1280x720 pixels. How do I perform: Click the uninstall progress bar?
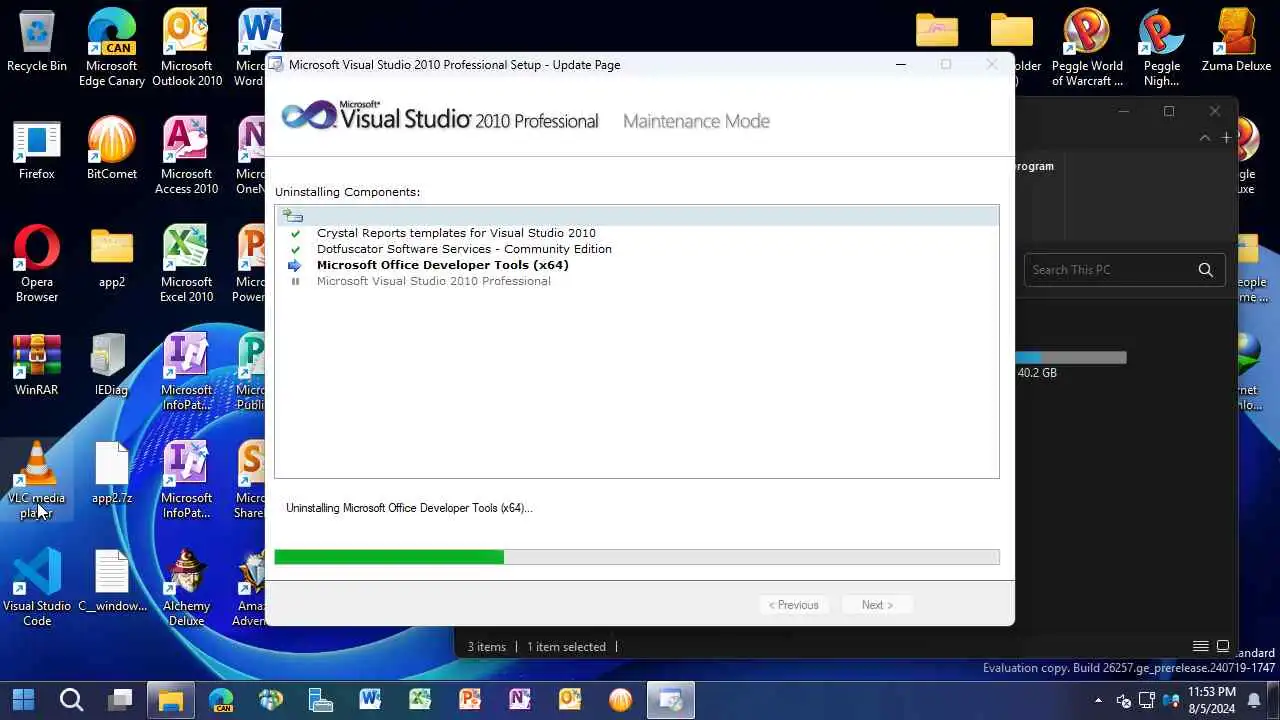point(637,557)
